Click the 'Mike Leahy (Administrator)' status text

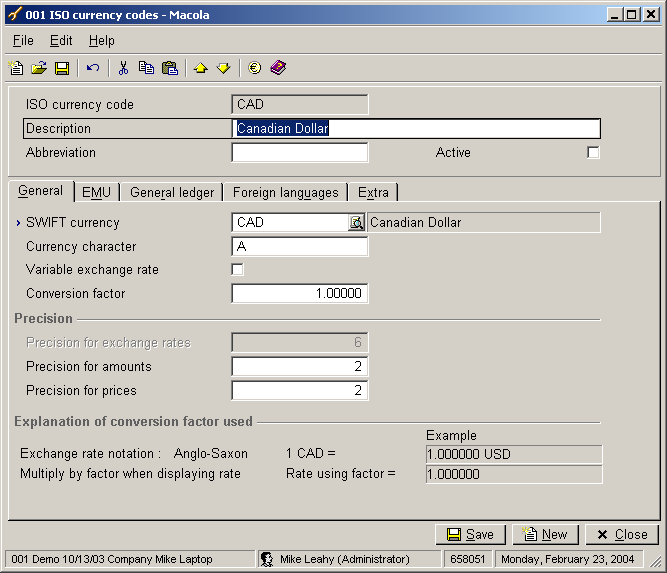click(x=345, y=559)
